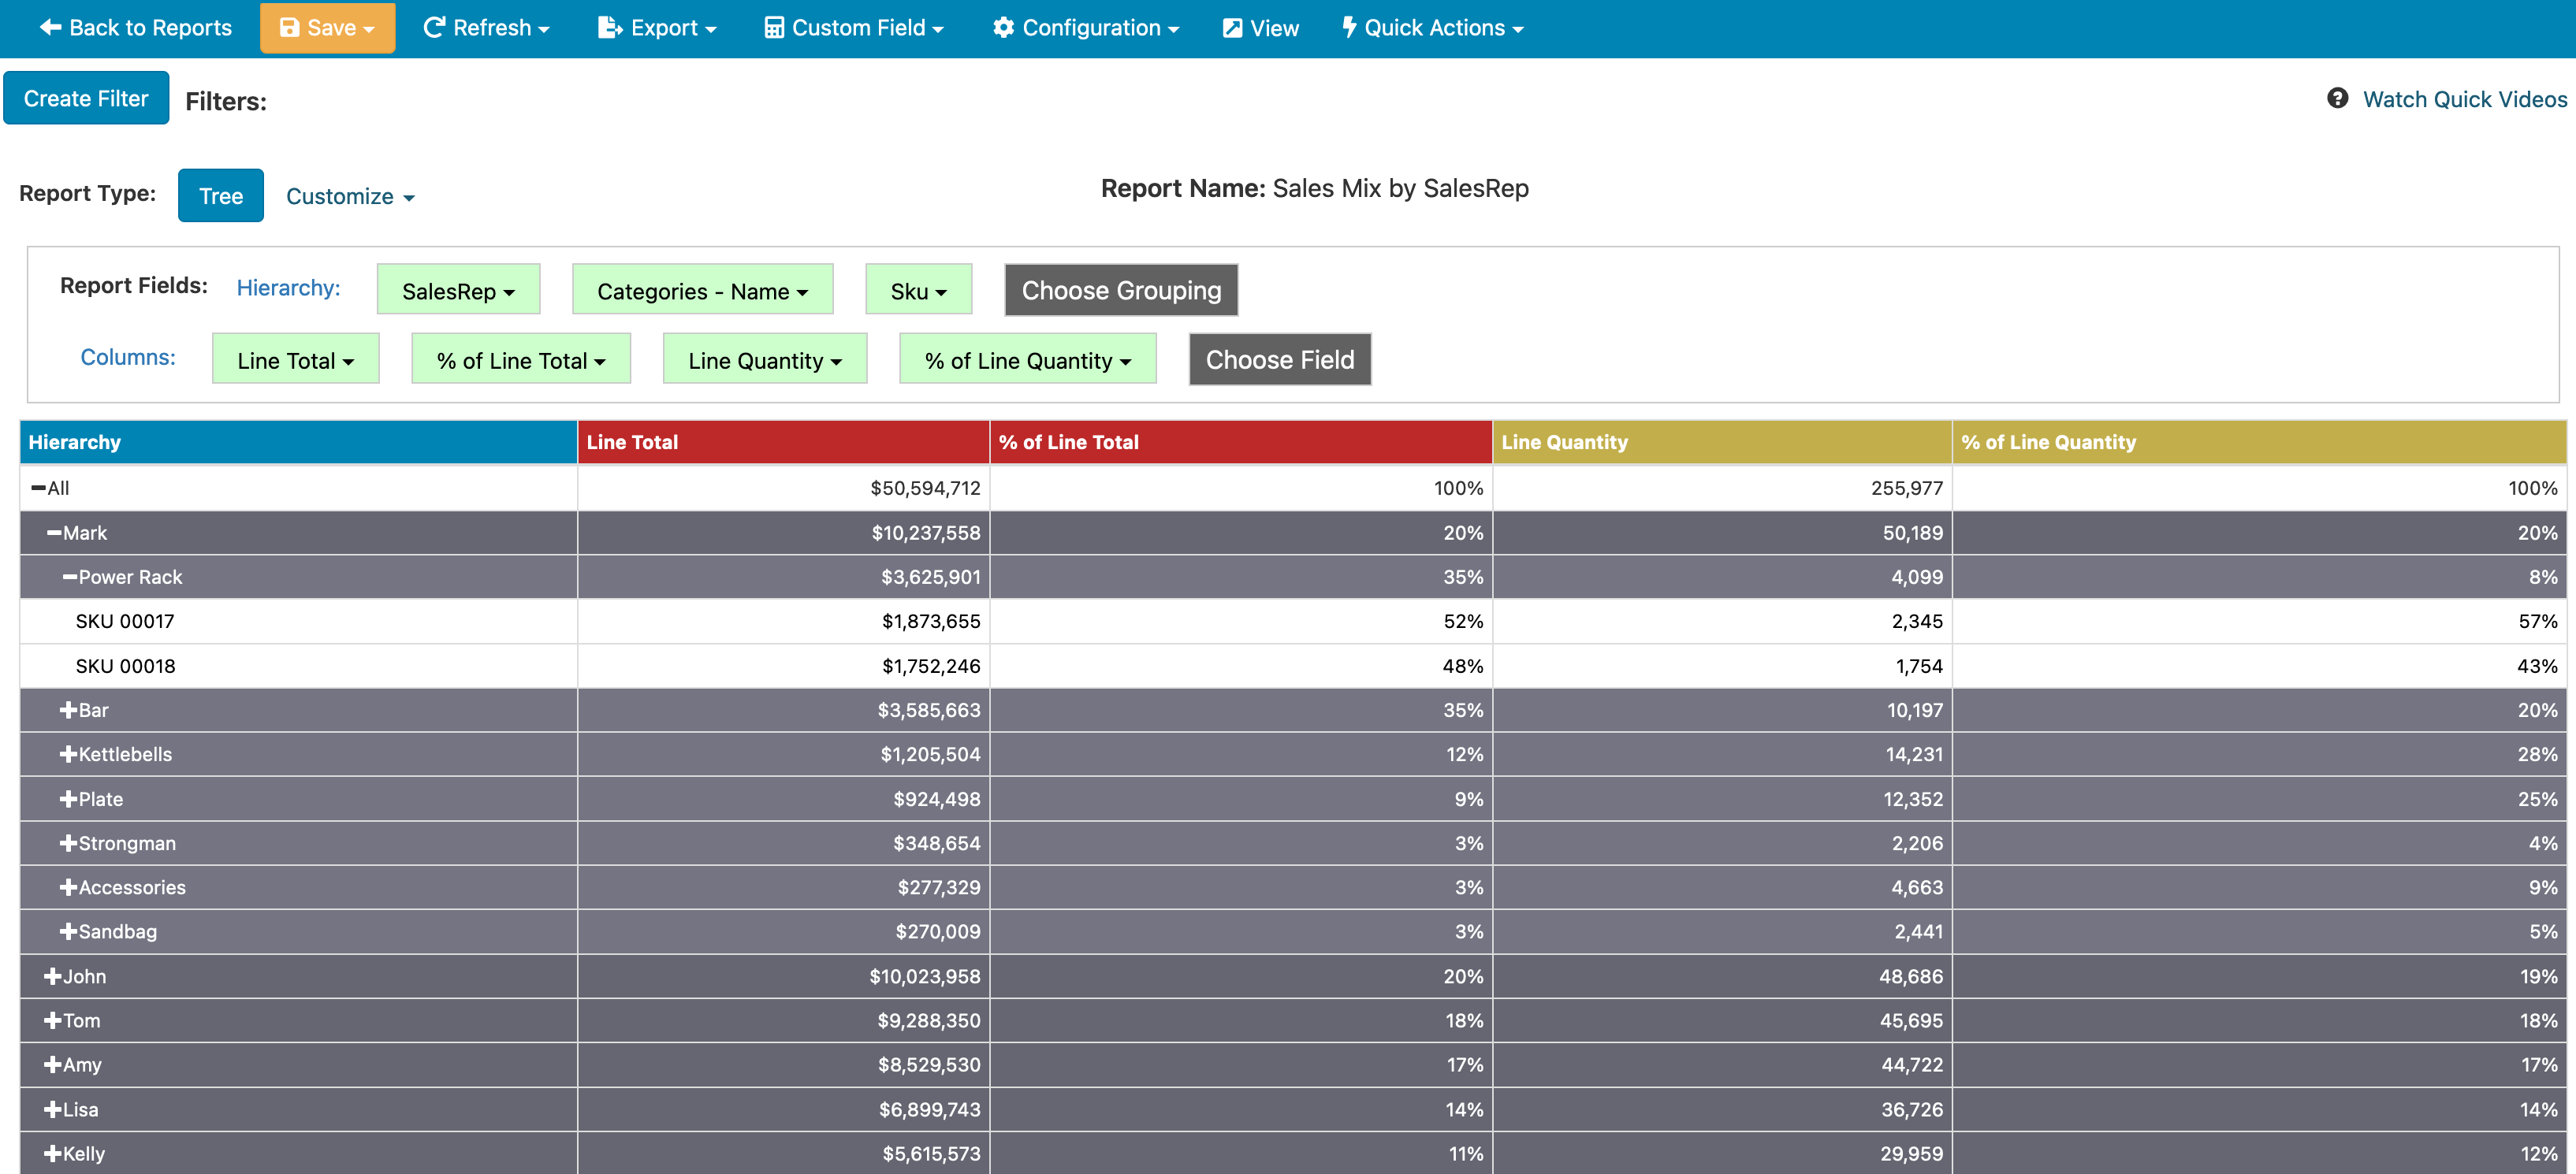Collapse the Mark sales rep row
This screenshot has height=1174, width=2576.
pos(54,533)
